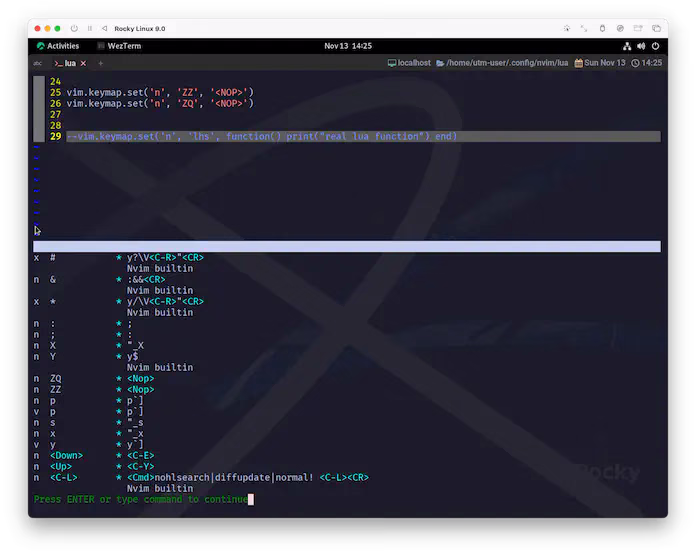The height and width of the screenshot is (555, 696).
Task: Click the abc indicator in tab bar
Action: tap(38, 63)
